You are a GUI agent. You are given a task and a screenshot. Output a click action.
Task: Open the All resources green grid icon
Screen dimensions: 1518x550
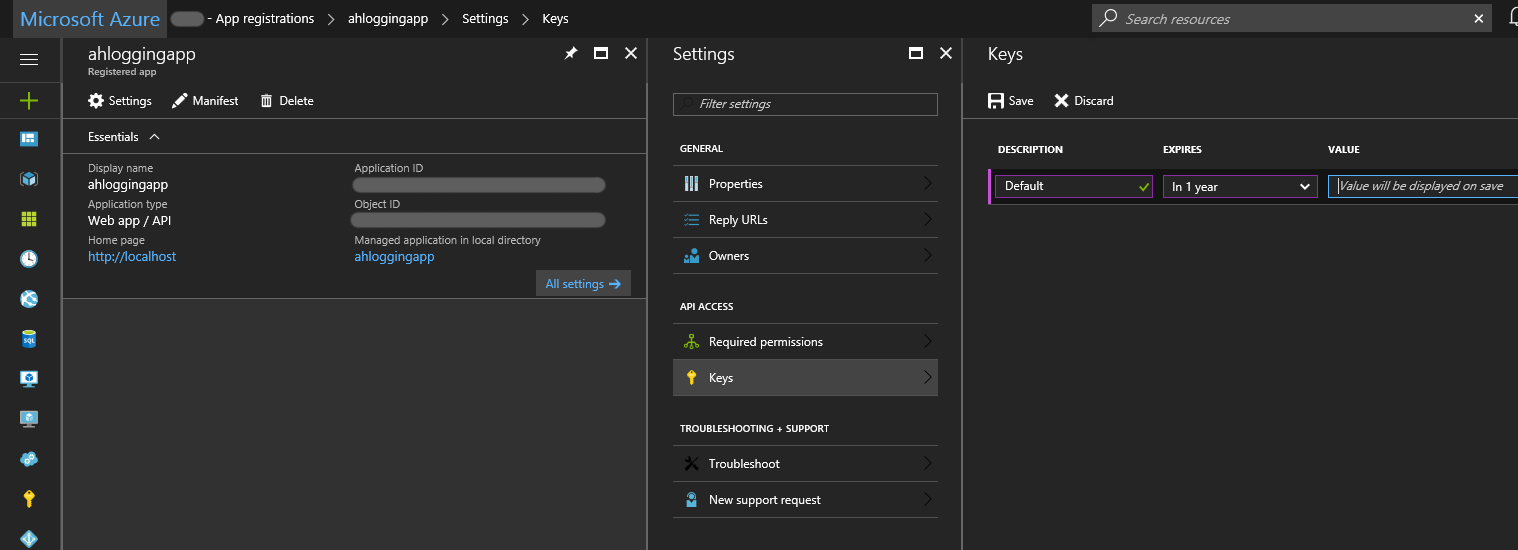[x=29, y=219]
